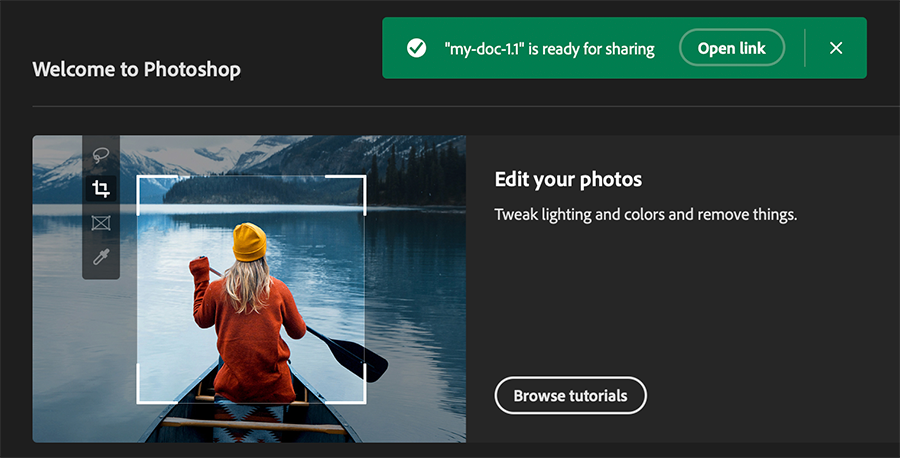Click the bottom-left crop corner handle
Viewport: 900px width, 458px height.
click(139, 402)
